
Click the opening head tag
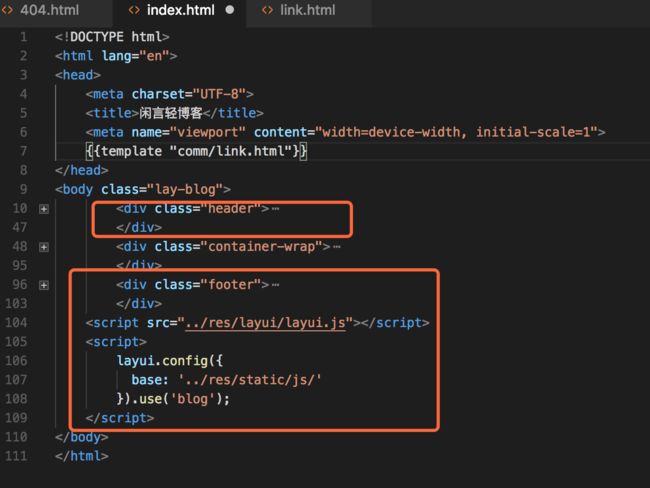[x=78, y=75]
